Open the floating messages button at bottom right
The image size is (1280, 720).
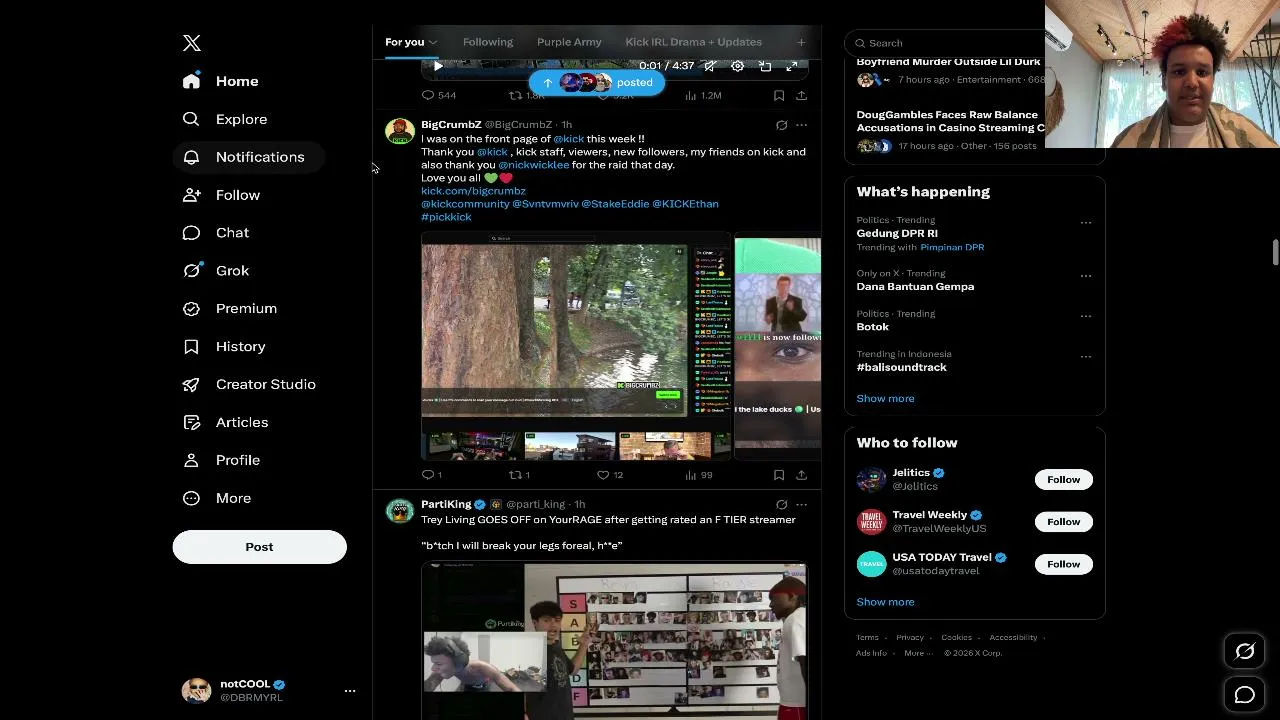(1245, 695)
